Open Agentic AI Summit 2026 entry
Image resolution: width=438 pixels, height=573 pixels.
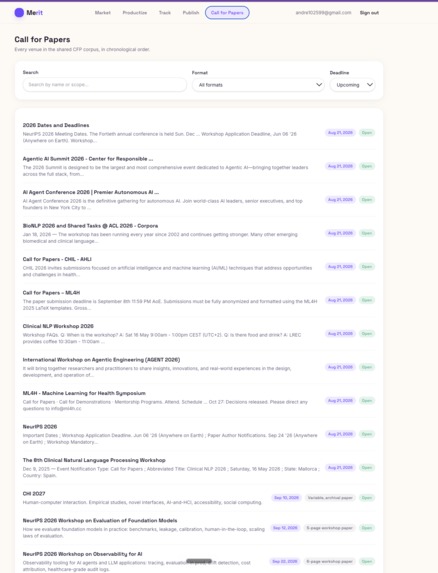(x=88, y=159)
